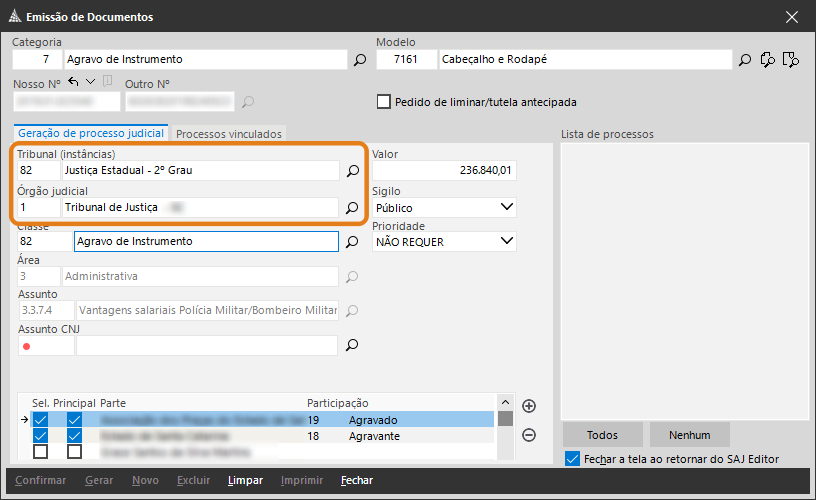Click Fechar in the bottom bar
Image resolution: width=816 pixels, height=500 pixels.
pyautogui.click(x=357, y=480)
